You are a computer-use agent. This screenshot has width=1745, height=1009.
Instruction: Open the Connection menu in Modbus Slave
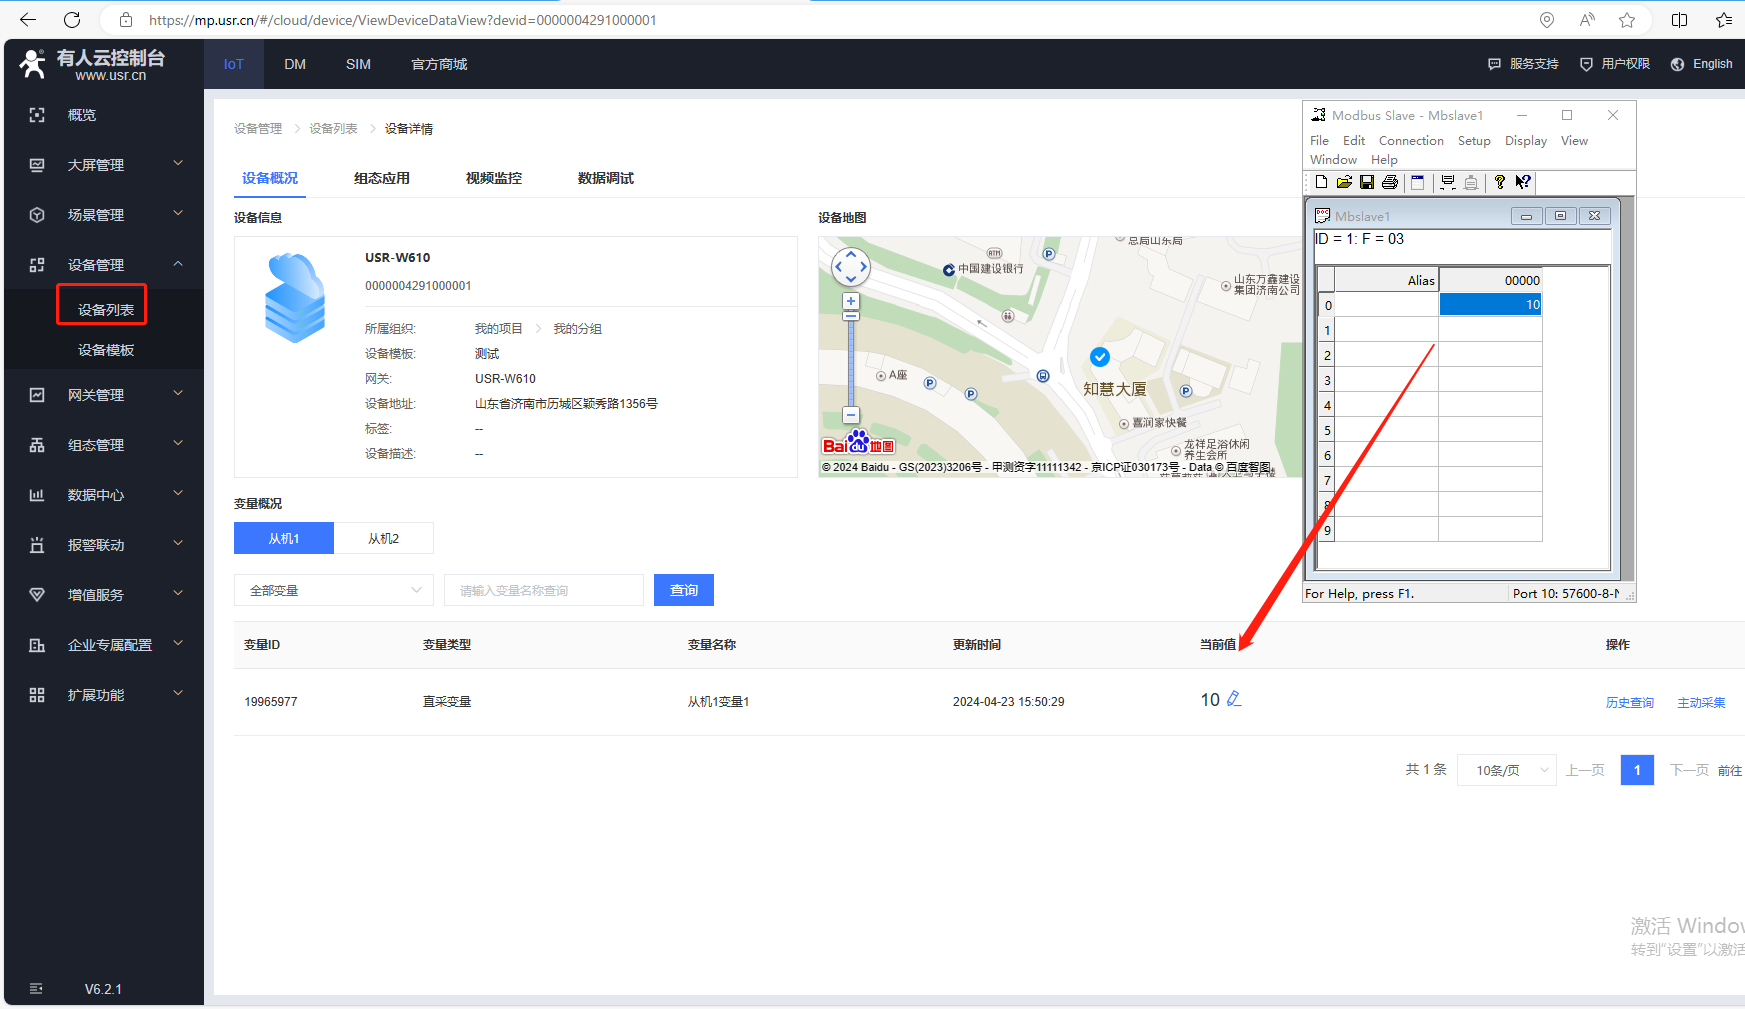coord(1410,141)
